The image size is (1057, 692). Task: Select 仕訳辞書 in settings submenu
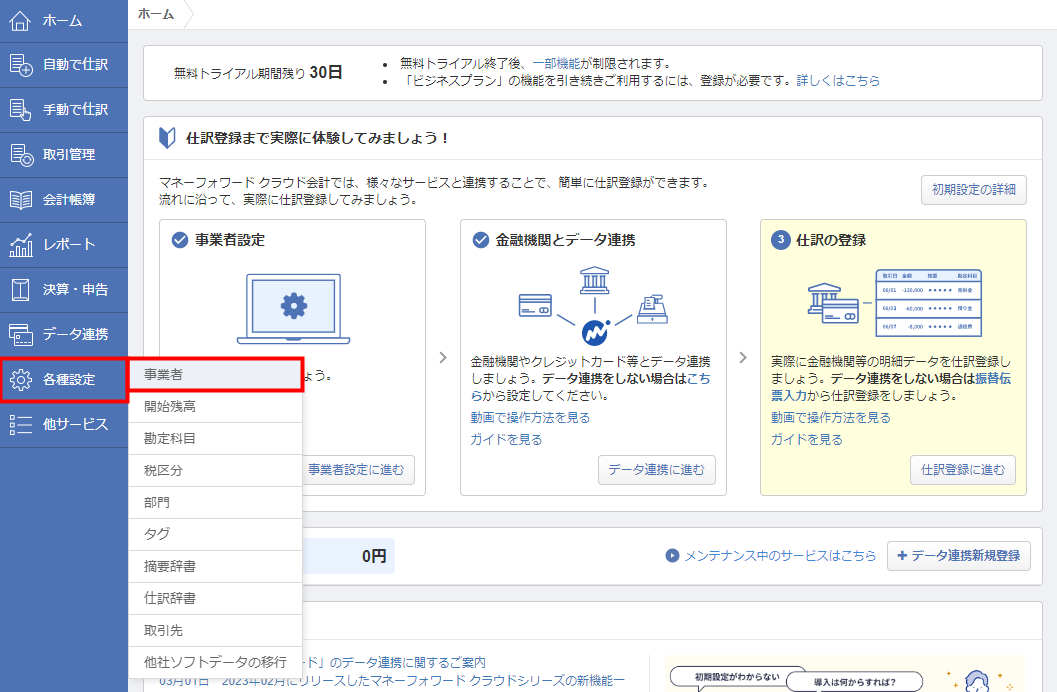pos(215,598)
